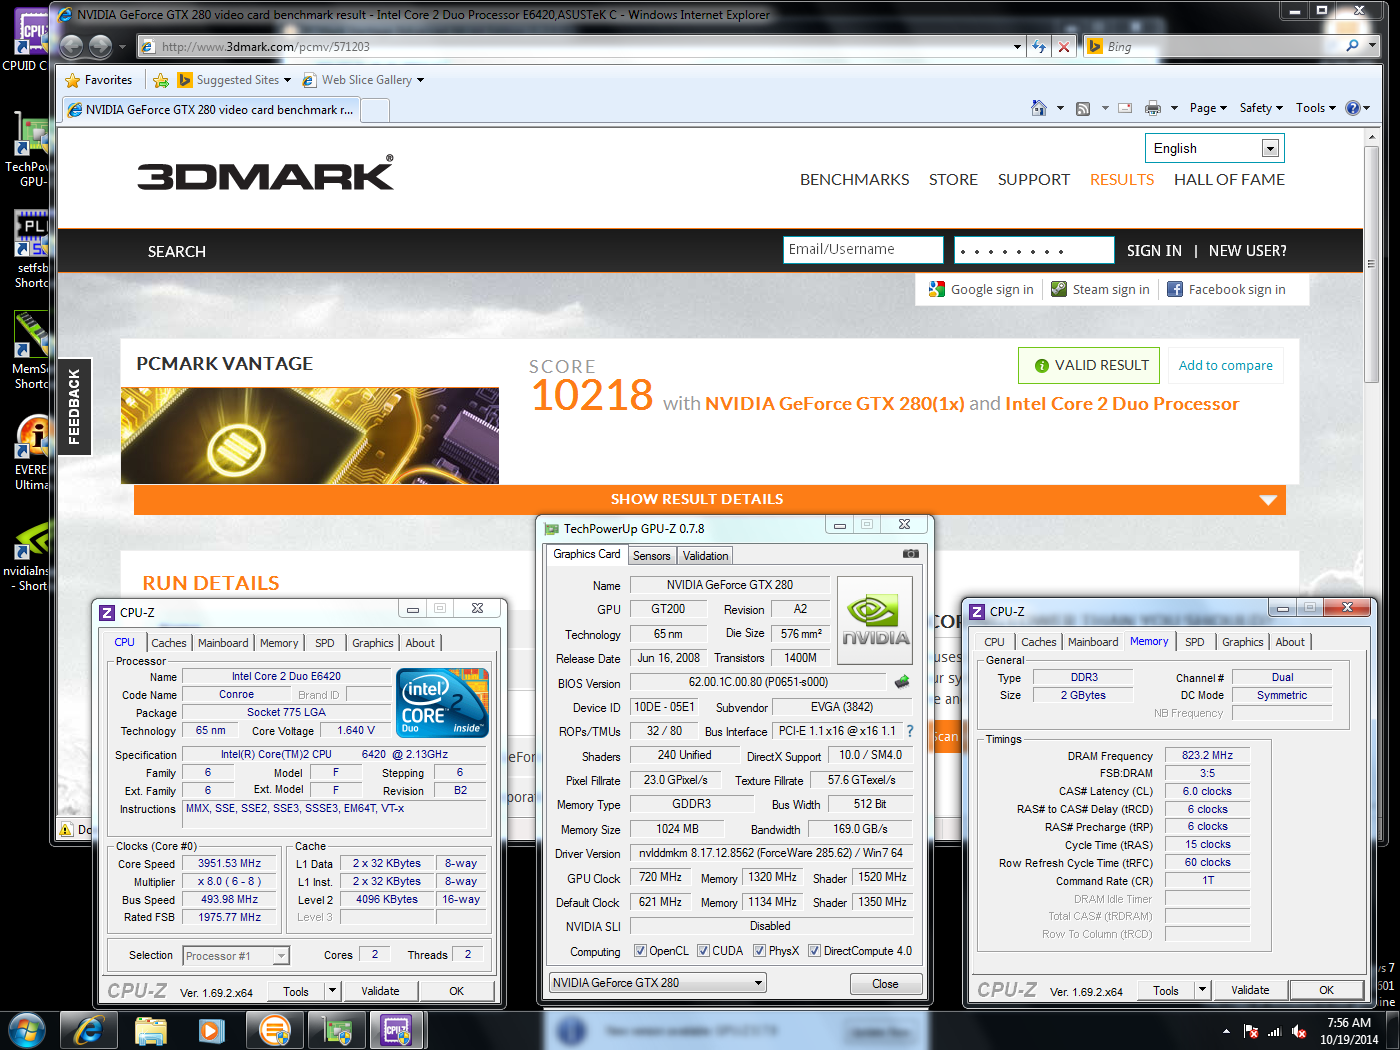
Task: Open the IE Home page icon
Action: pyautogui.click(x=1039, y=108)
